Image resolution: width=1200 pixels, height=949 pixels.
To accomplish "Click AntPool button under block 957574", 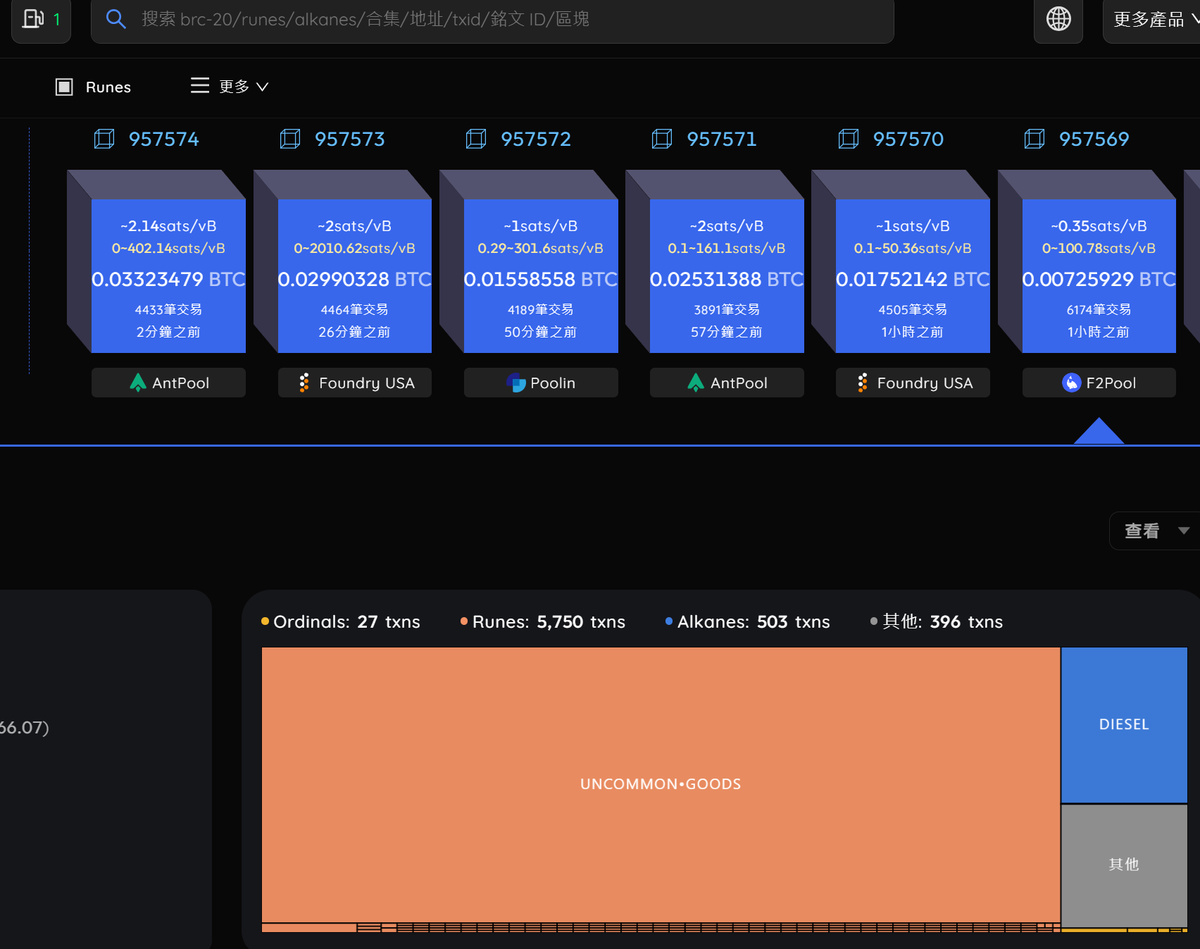I will click(x=168, y=383).
